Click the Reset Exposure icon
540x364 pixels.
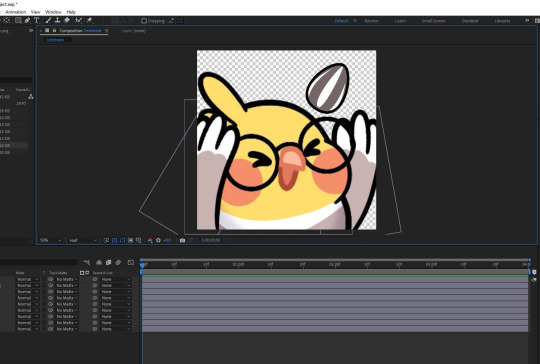[x=158, y=240]
